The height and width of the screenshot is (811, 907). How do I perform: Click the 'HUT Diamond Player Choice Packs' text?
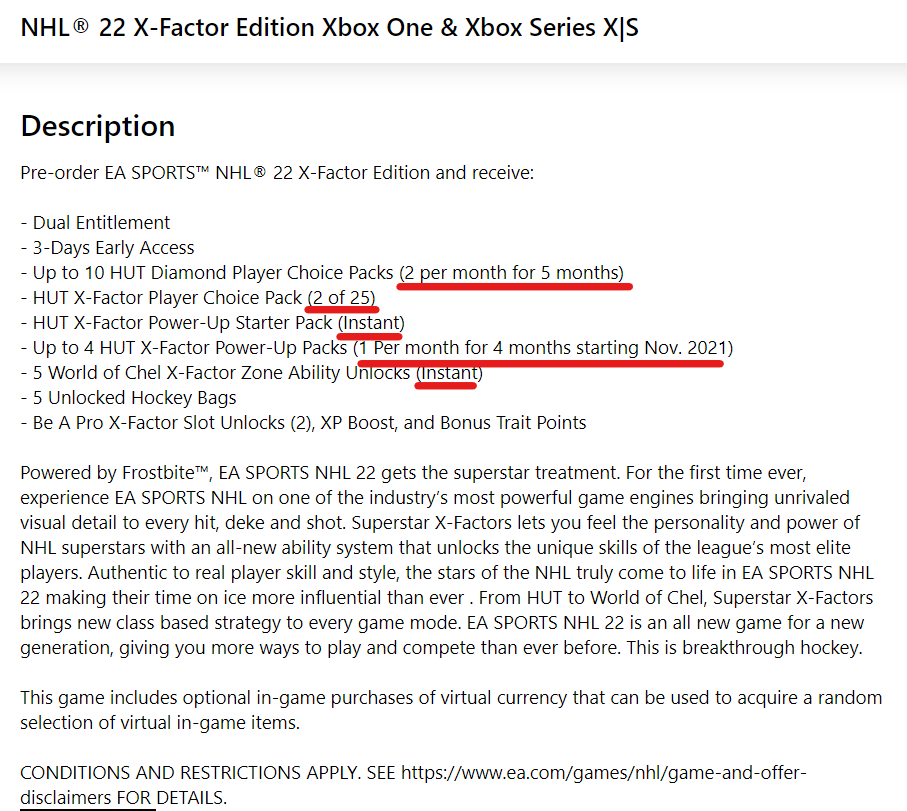[x=251, y=272]
